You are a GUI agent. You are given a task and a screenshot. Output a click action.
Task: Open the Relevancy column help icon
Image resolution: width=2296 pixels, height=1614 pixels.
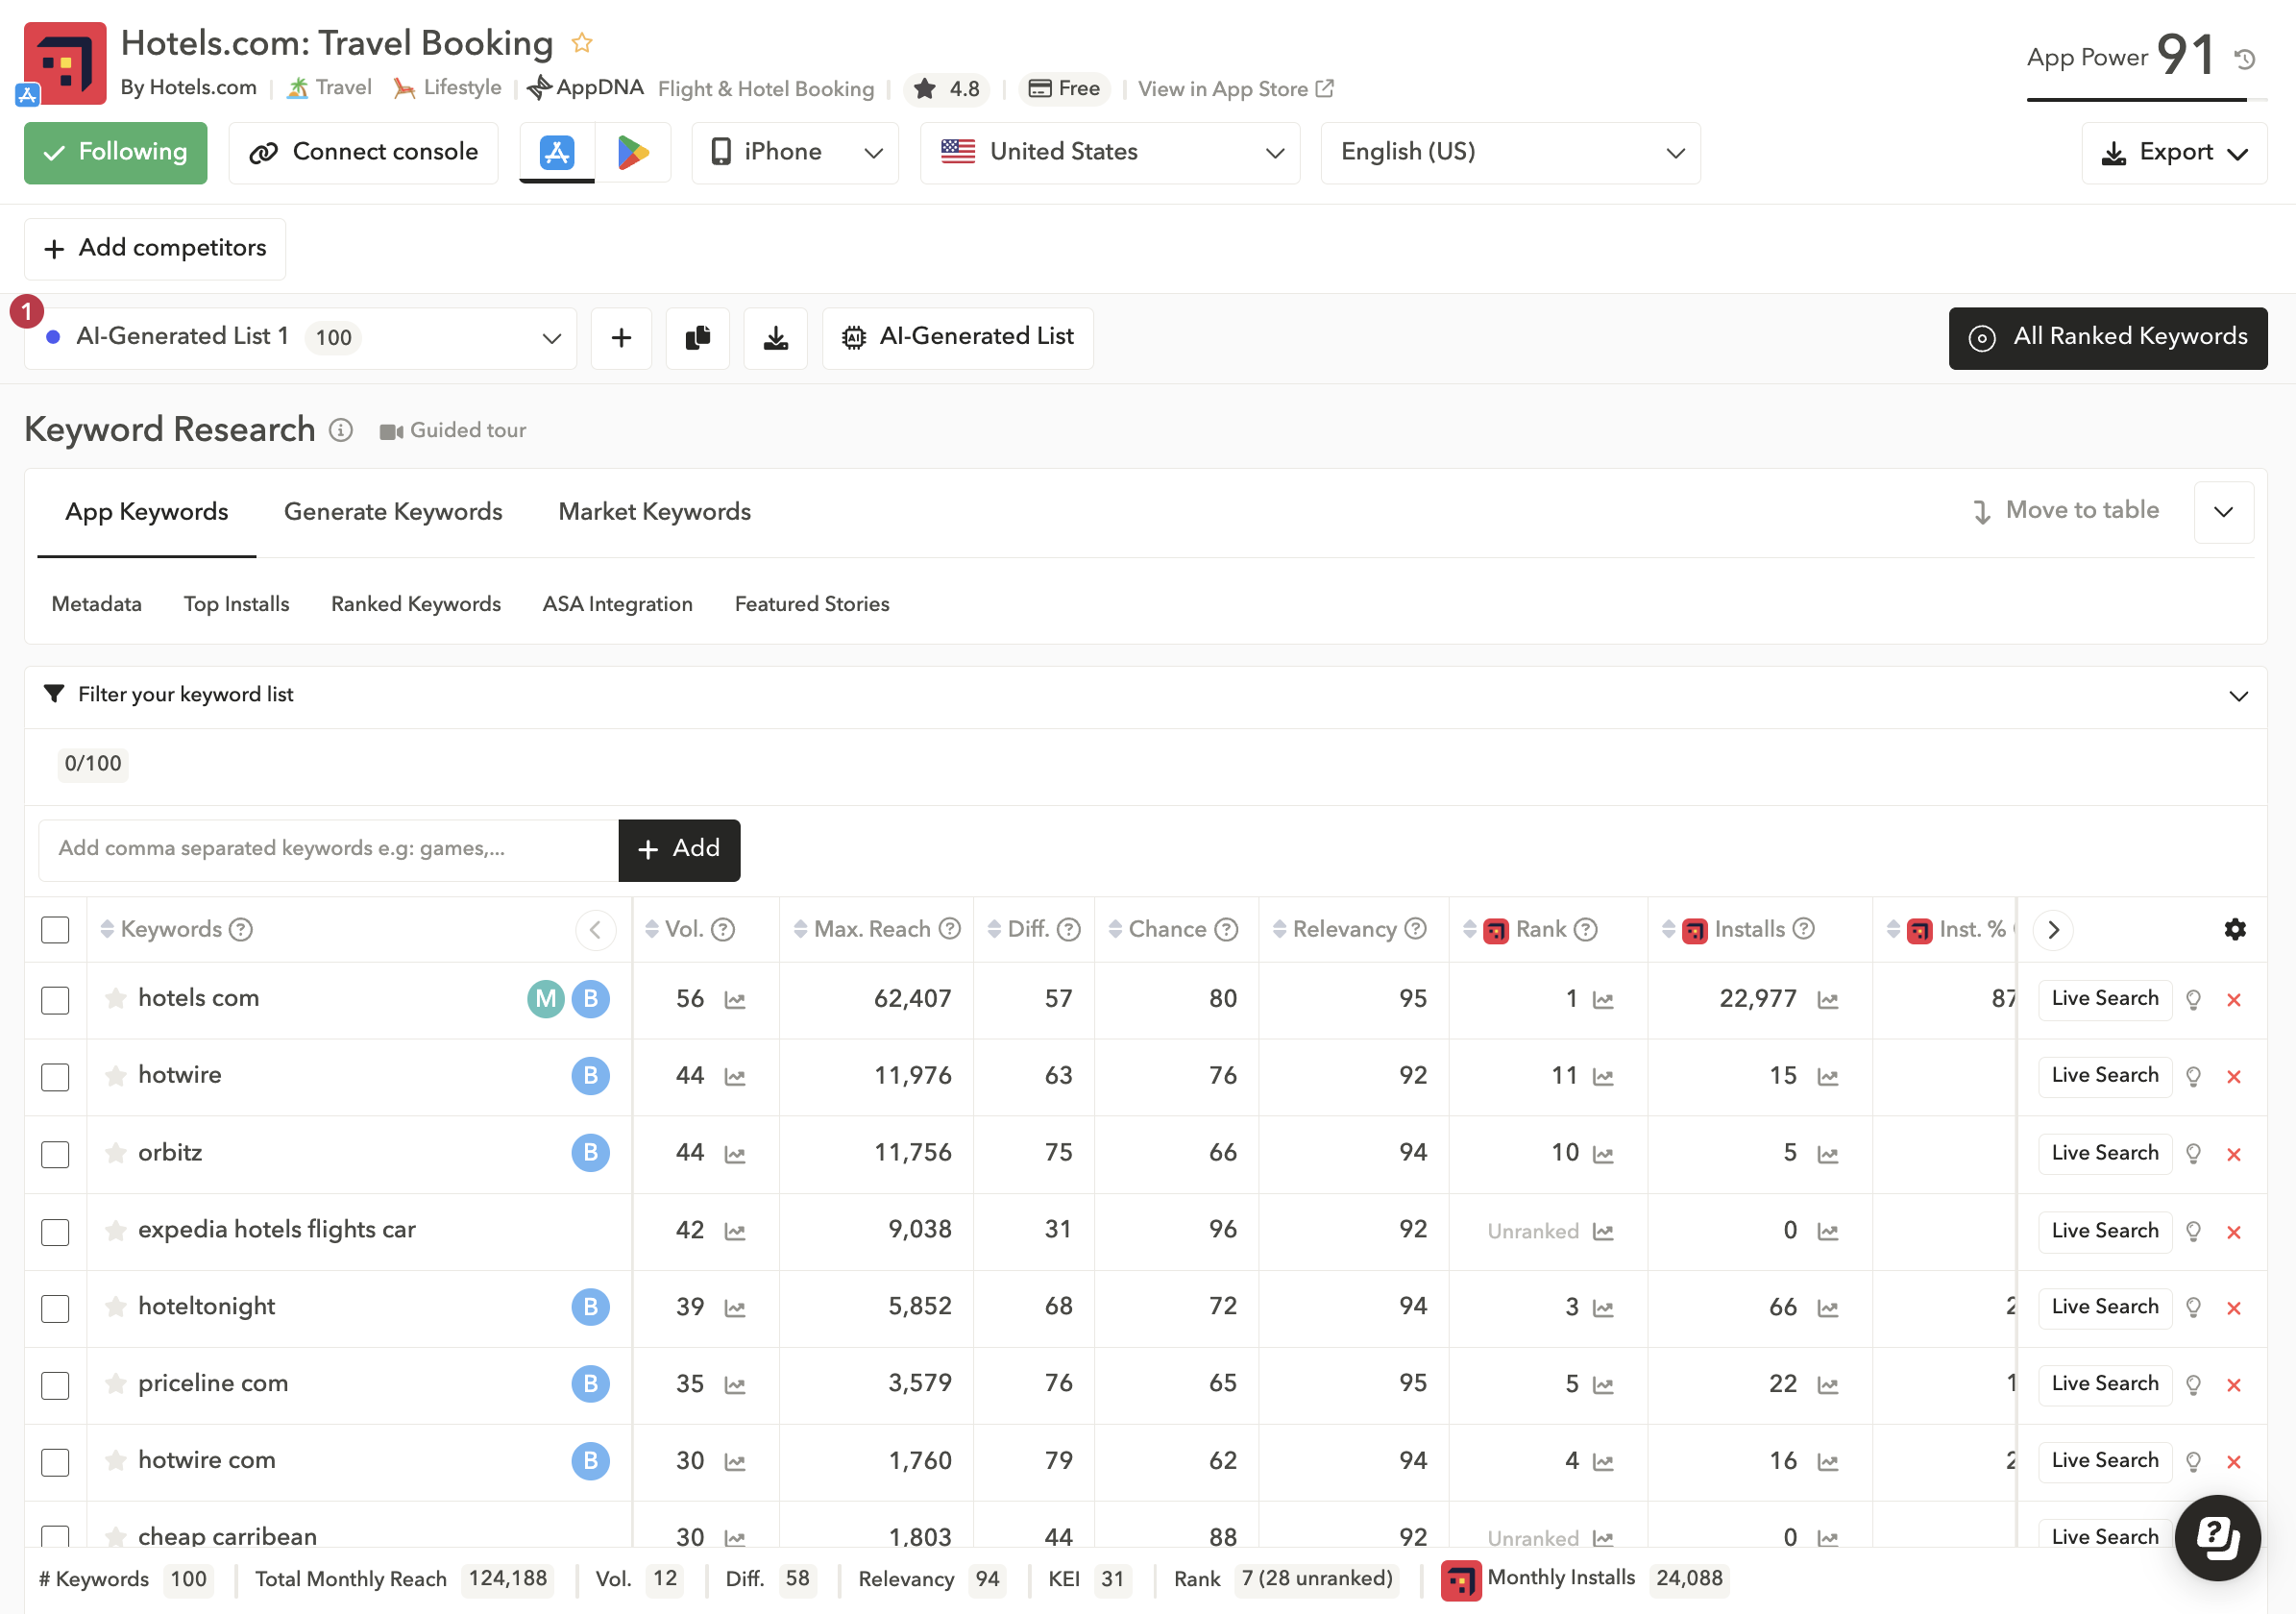1415,929
